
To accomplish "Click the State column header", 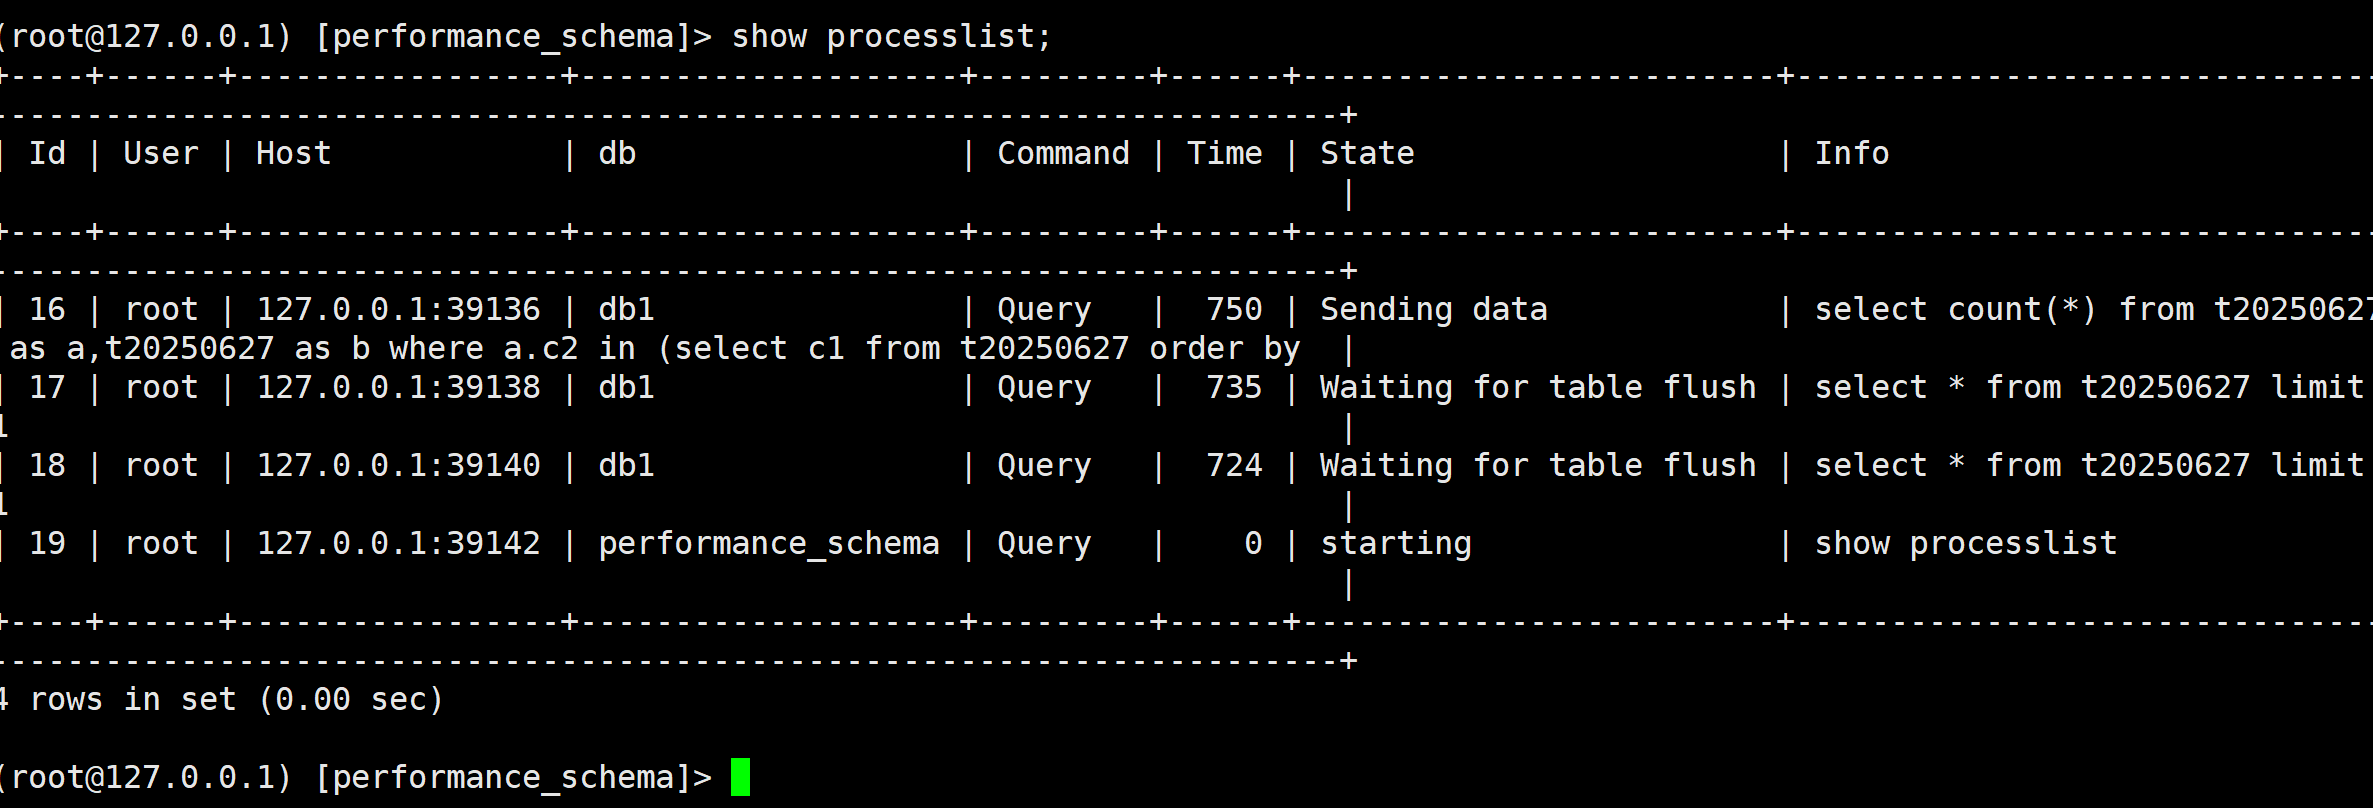I will (1367, 153).
